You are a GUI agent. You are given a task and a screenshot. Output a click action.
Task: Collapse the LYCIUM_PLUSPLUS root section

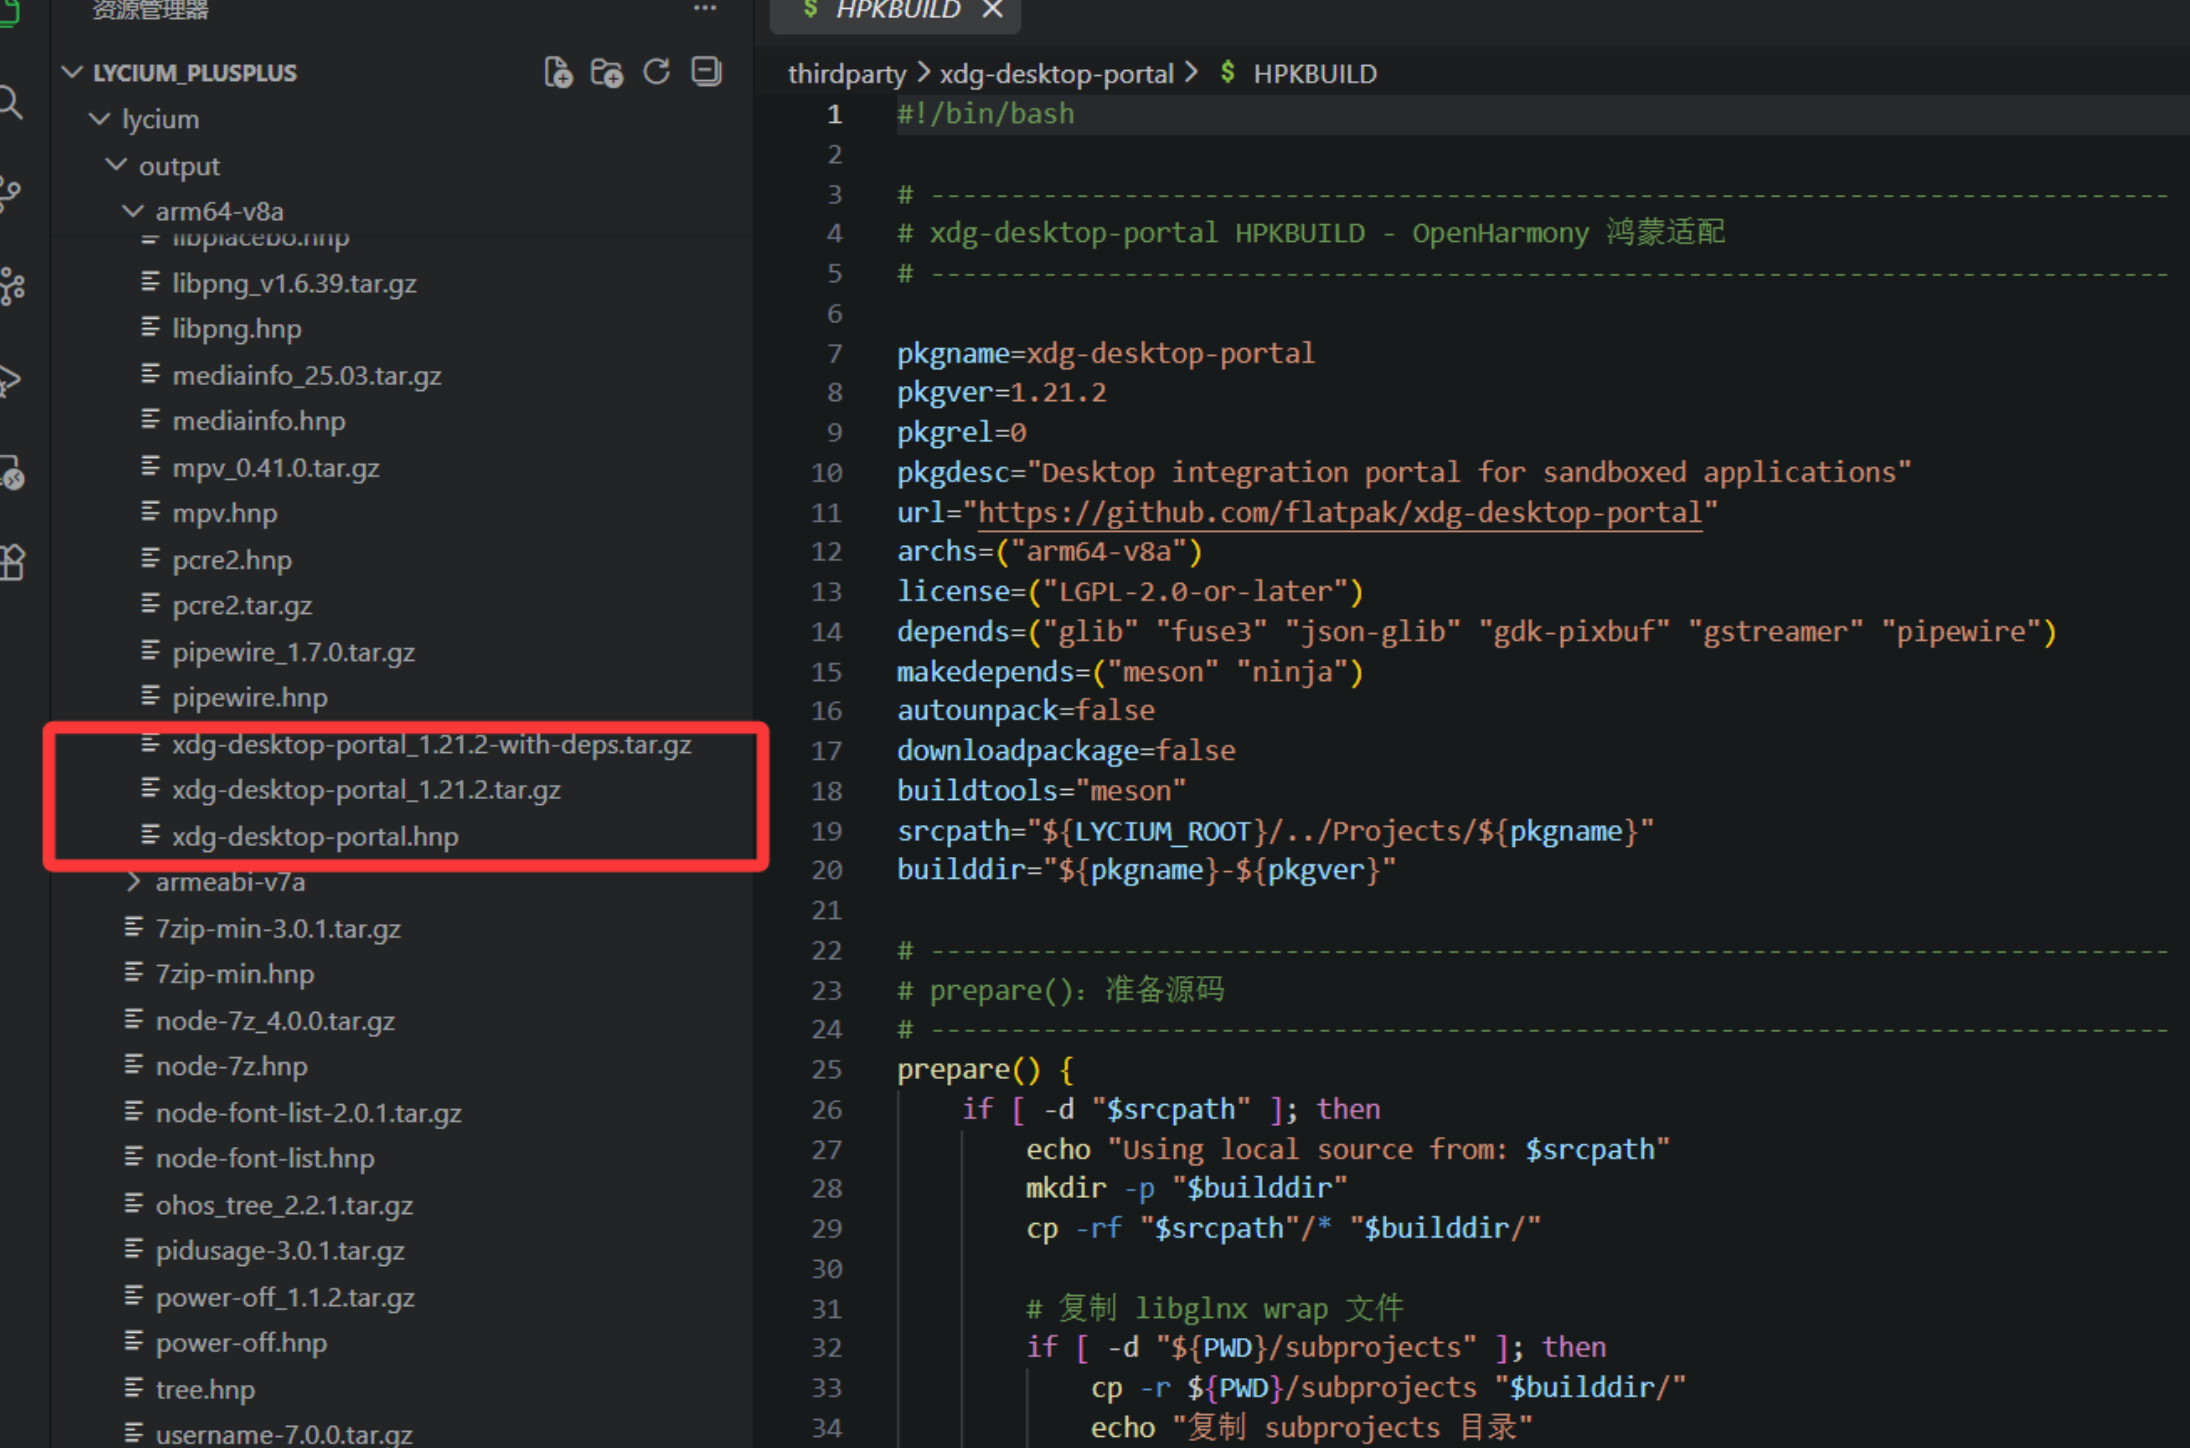pyautogui.click(x=72, y=72)
